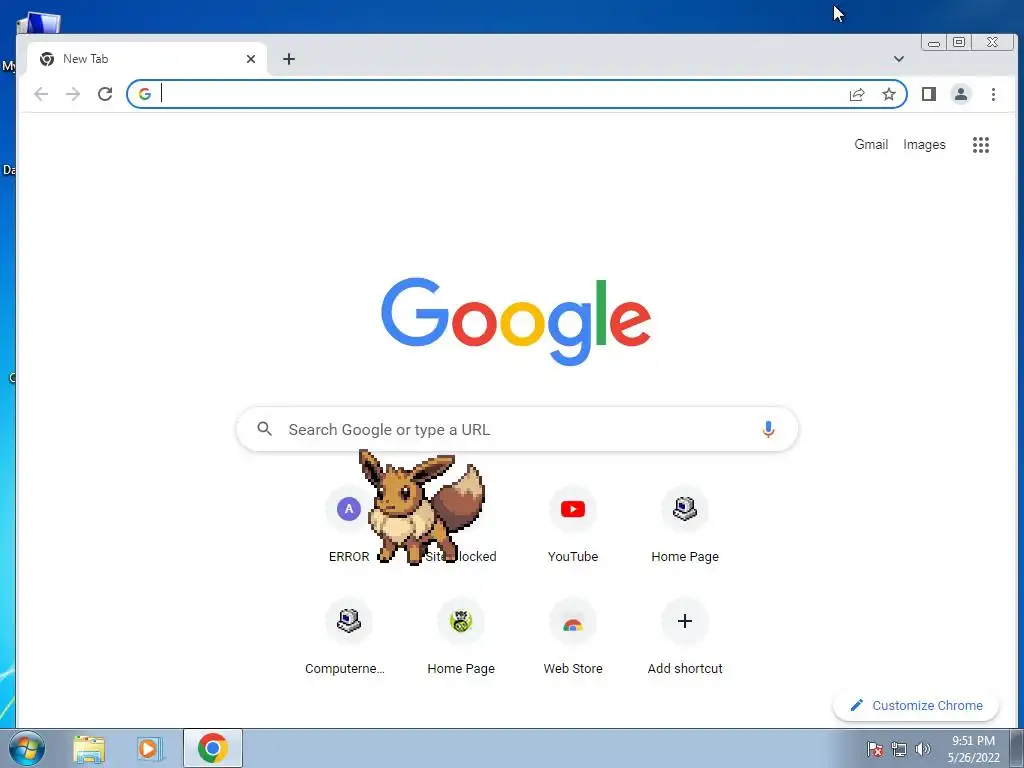Open the profile avatar menu
1024x768 pixels.
pos(961,94)
